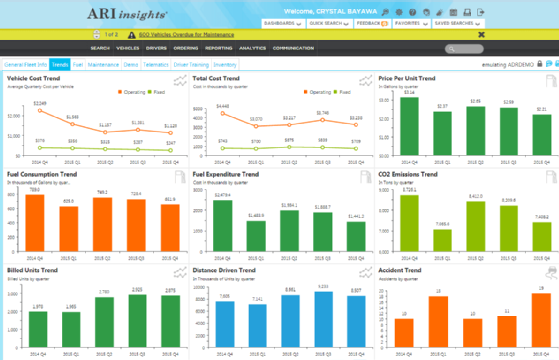Image resolution: width=559 pixels, height=360 pixels.
Task: Click the logout icon
Action: click(x=481, y=12)
